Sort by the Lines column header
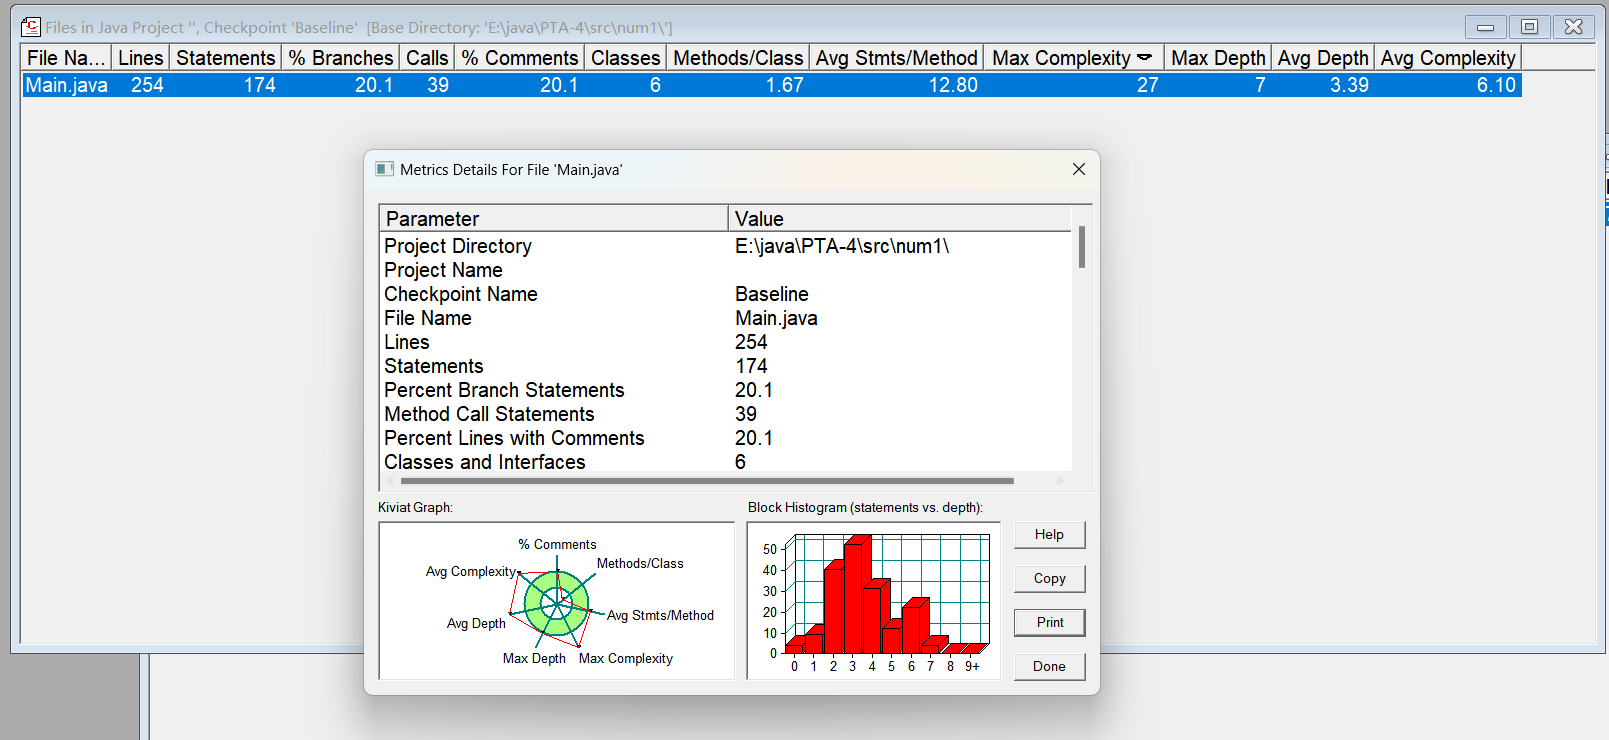Screen dimensions: 1609x740 [x=140, y=58]
